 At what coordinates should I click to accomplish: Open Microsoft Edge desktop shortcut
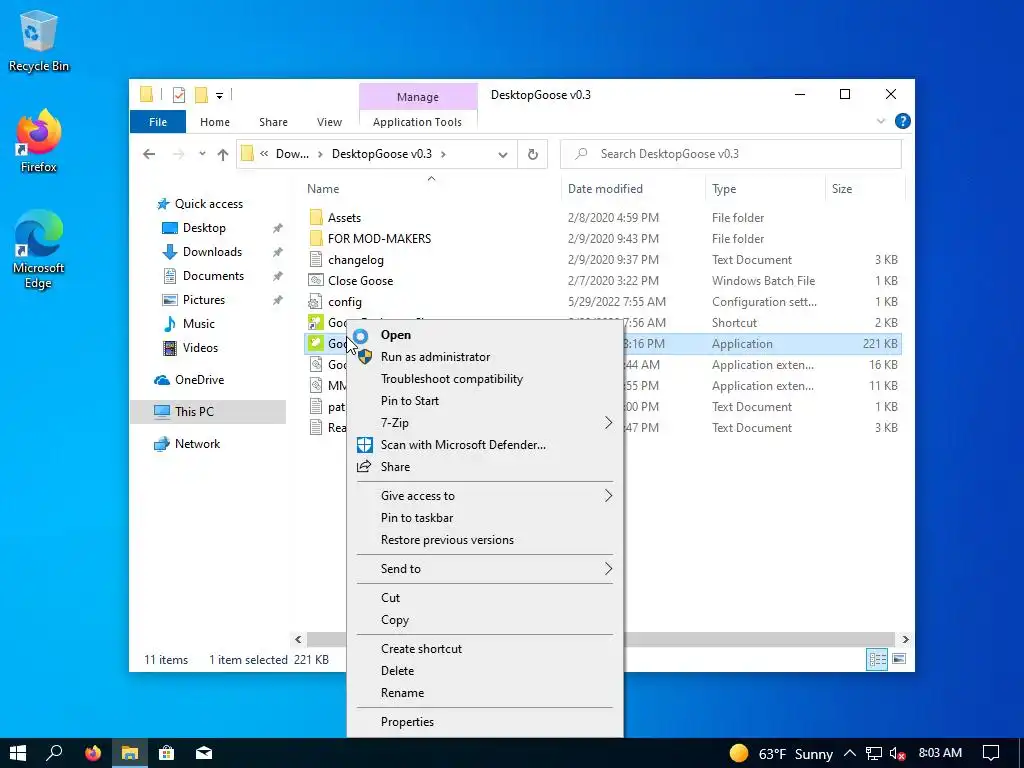point(39,249)
